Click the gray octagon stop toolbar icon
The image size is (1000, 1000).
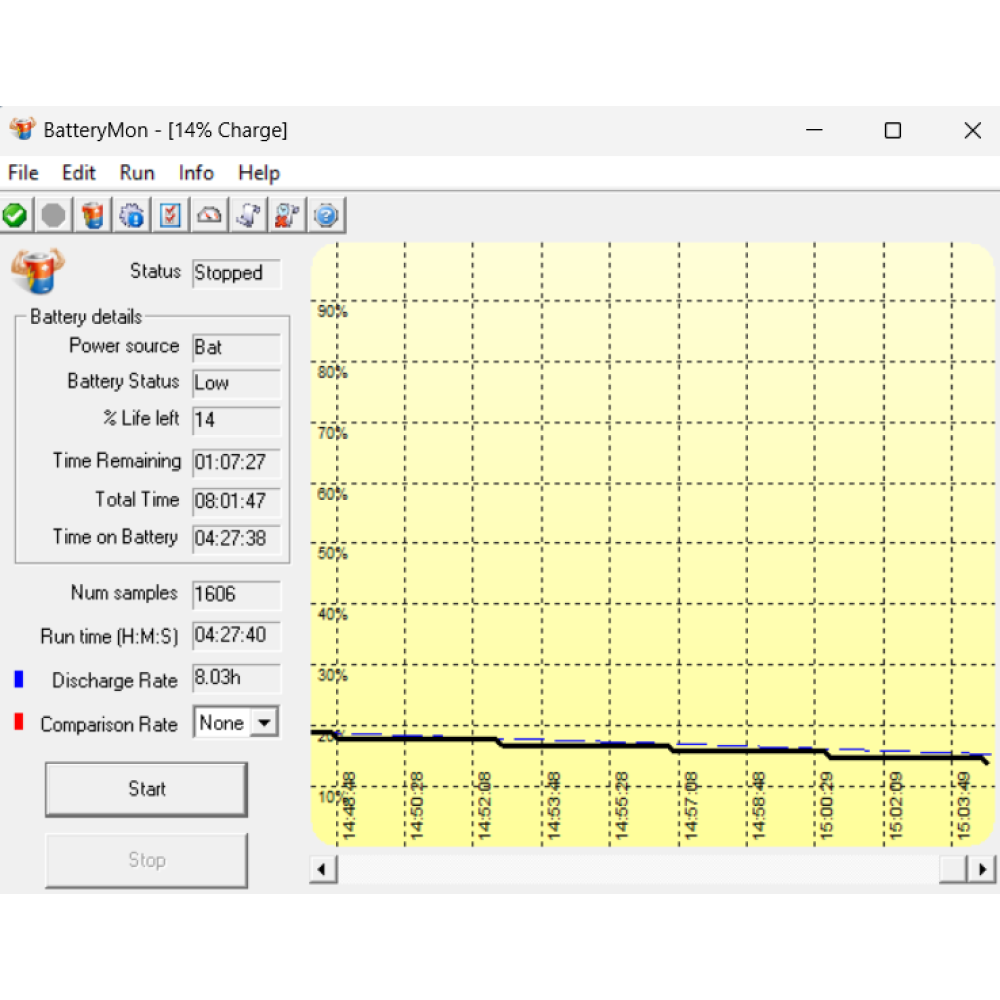(54, 215)
